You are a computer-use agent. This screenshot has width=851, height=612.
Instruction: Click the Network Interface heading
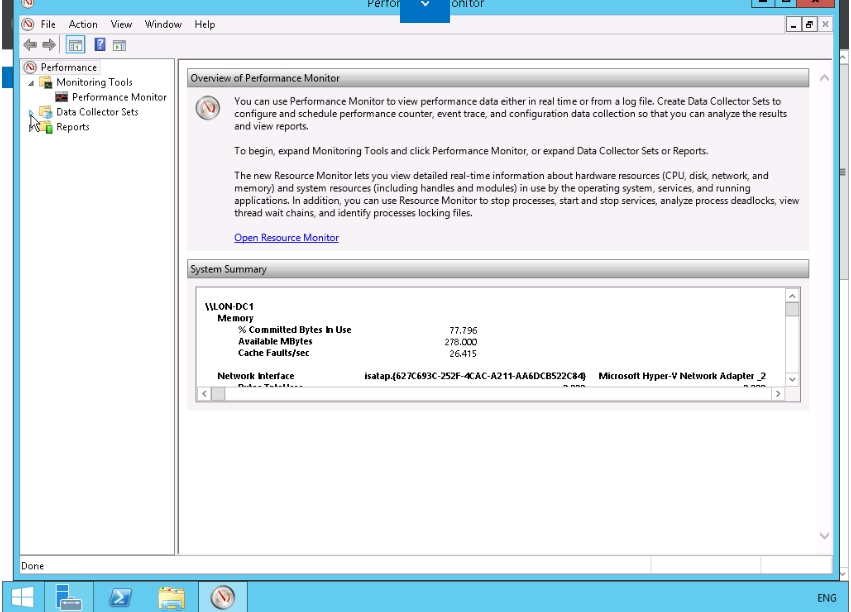[256, 376]
